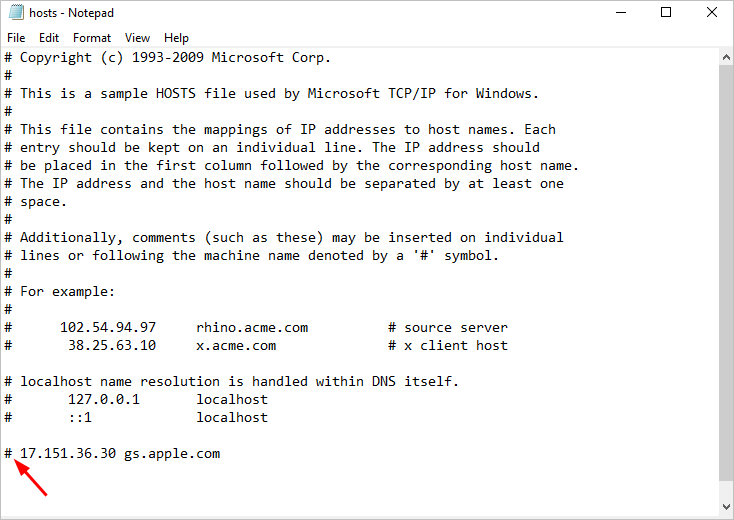The width and height of the screenshot is (734, 520).
Task: Minimize the Notepad window
Action: pos(621,12)
